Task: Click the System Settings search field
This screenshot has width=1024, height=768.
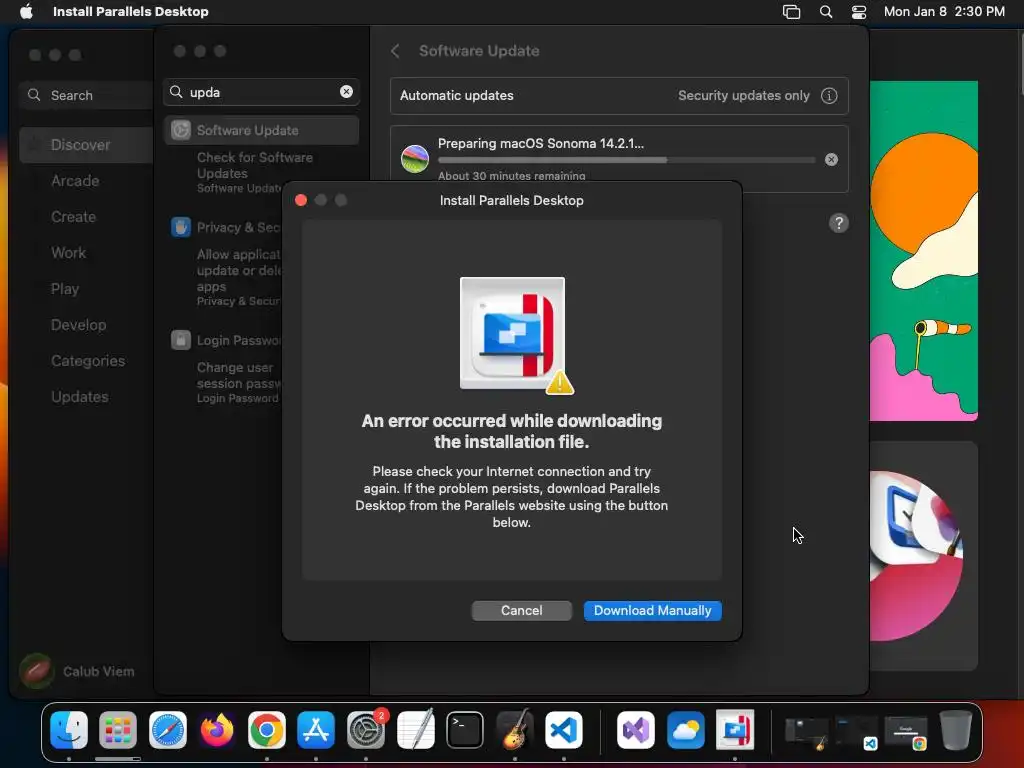Action: (x=261, y=91)
